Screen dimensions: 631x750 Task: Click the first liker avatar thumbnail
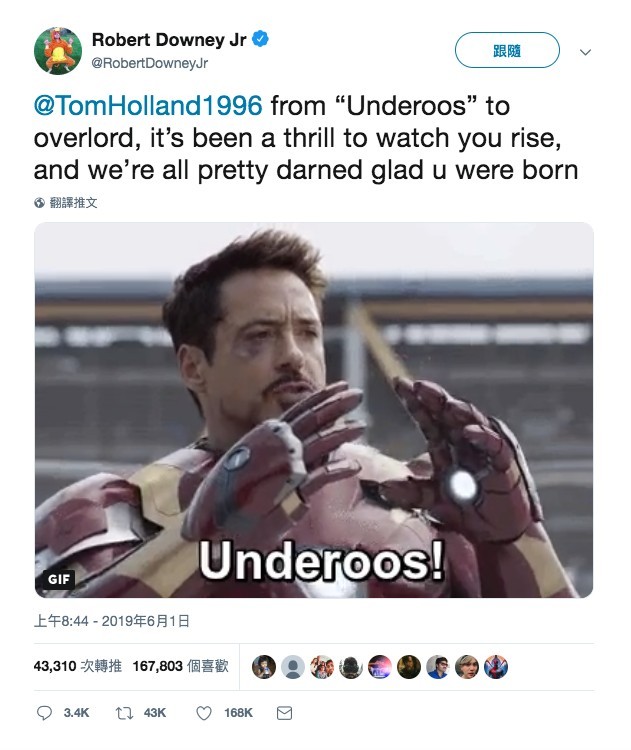click(x=264, y=667)
